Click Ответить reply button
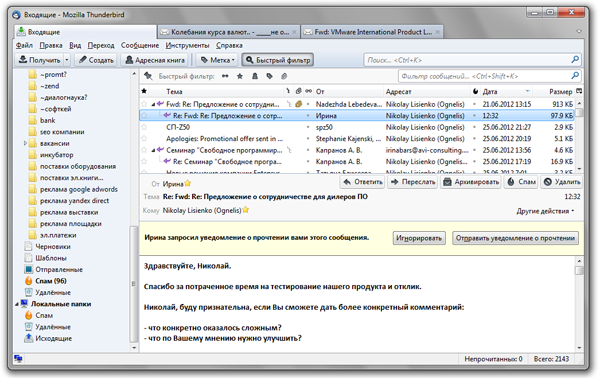Screen dimensions: 600x378 pyautogui.click(x=363, y=182)
